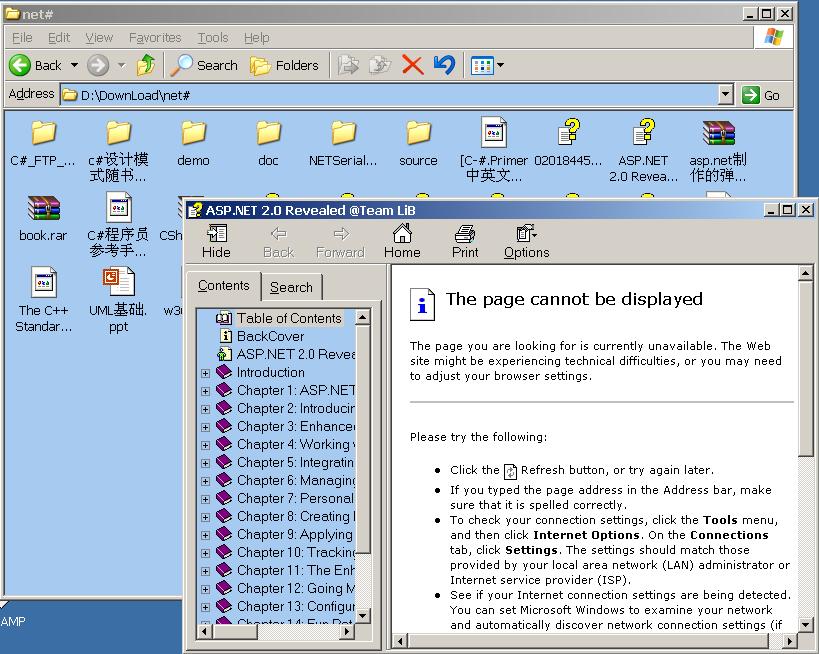
Task: Open the View menu in Explorer
Action: tap(99, 38)
